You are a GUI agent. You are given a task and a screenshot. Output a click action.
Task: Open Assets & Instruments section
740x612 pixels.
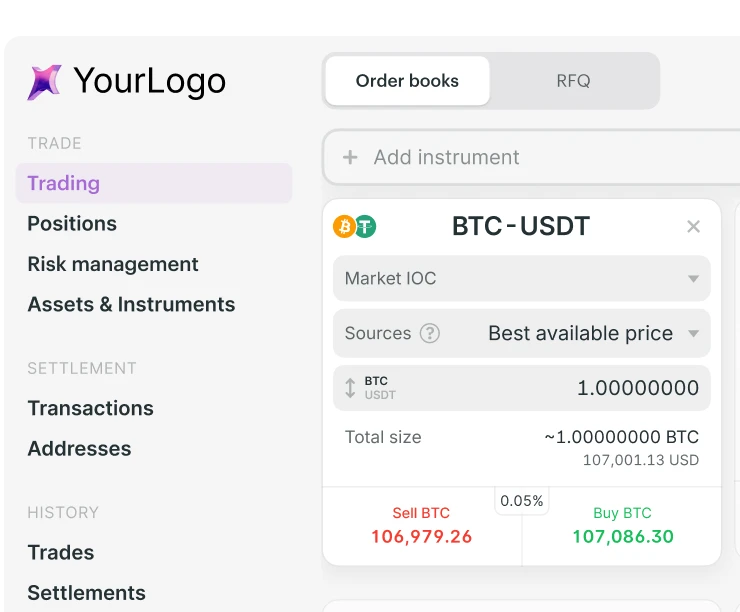point(131,305)
